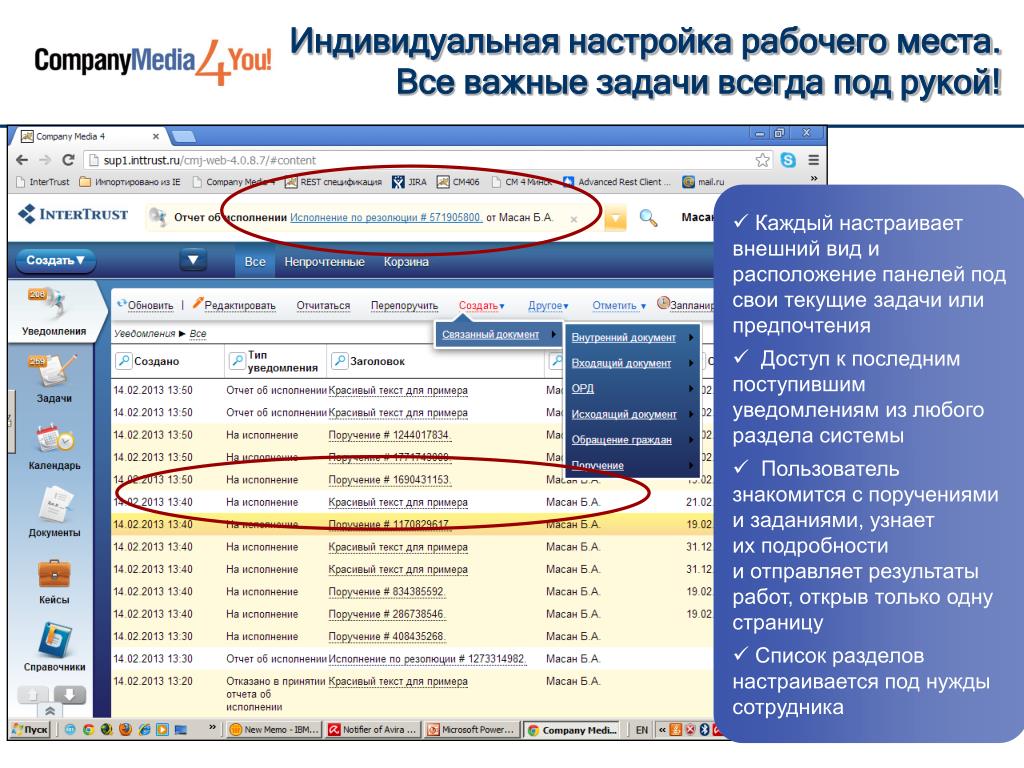1024x768 pixels.
Task: Click the Все breadcrumb link
Action: pos(198,334)
